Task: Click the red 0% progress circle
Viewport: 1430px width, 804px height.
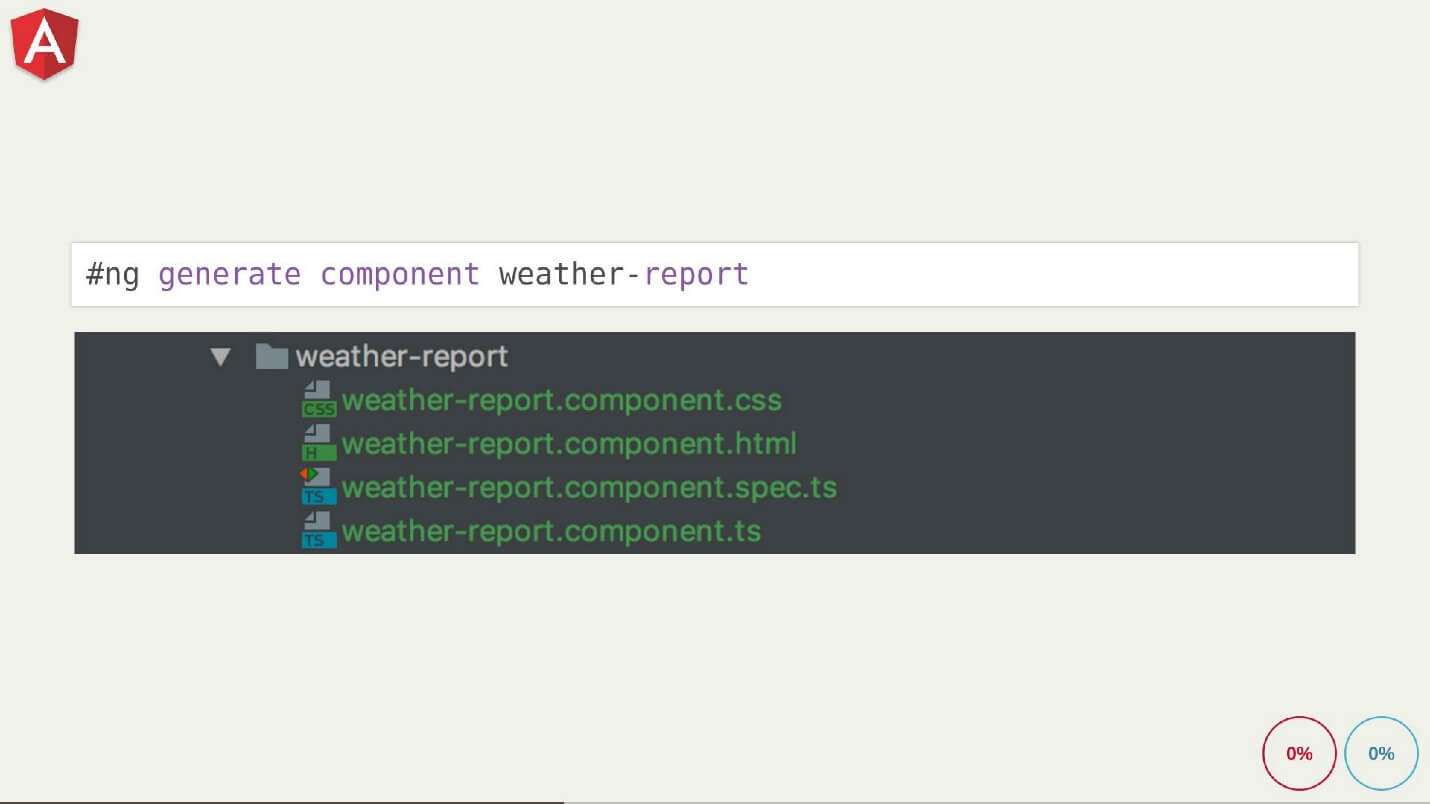Action: click(x=1299, y=753)
